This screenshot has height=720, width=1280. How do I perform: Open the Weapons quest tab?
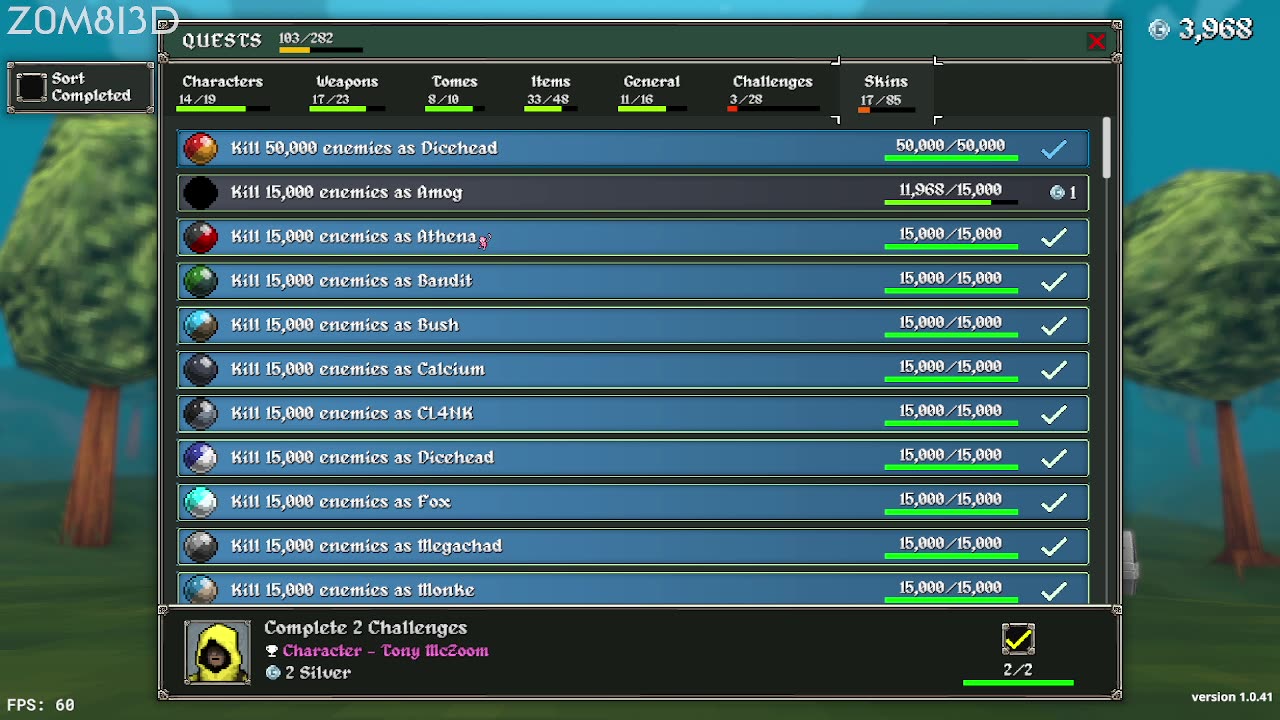tap(347, 90)
